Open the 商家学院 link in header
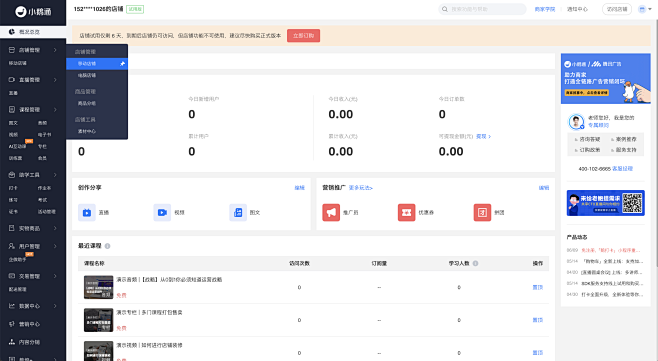The image size is (658, 361). [545, 9]
